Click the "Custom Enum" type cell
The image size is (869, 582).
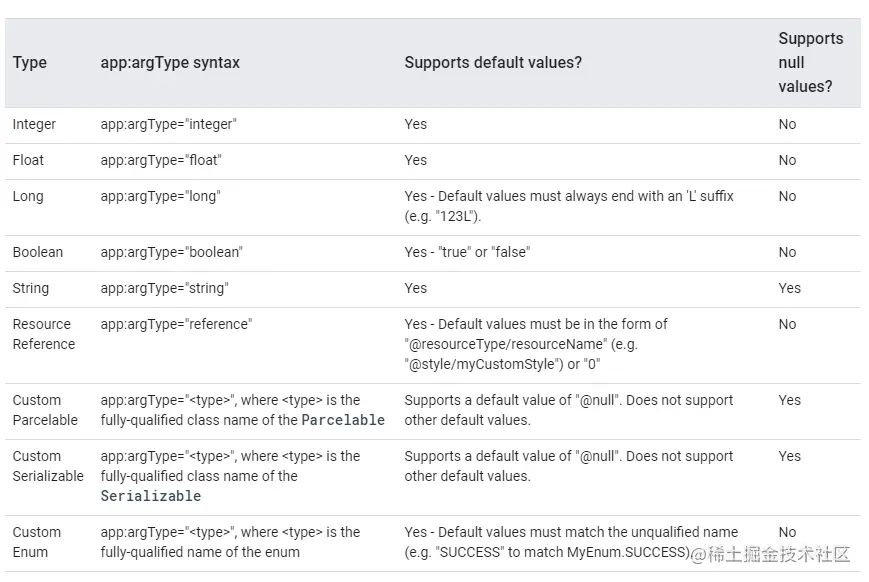(37, 542)
